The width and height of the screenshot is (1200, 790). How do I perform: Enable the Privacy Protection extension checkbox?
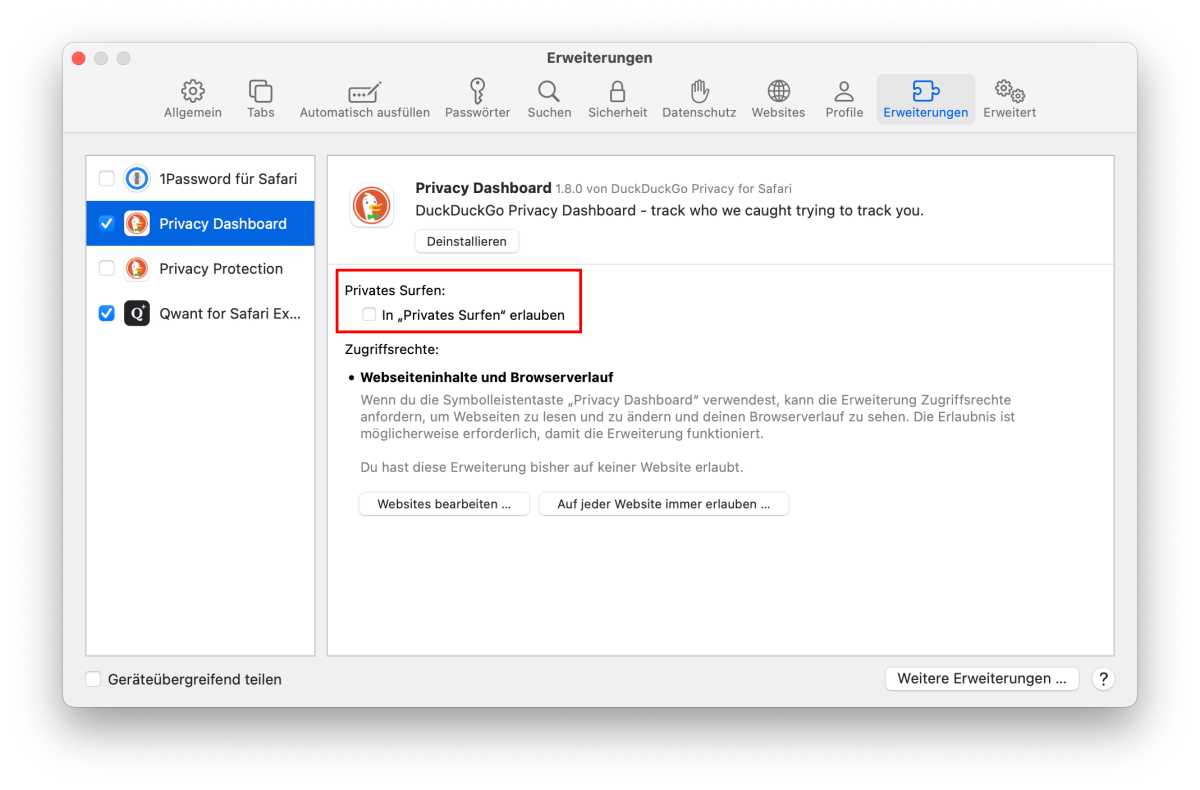106,269
